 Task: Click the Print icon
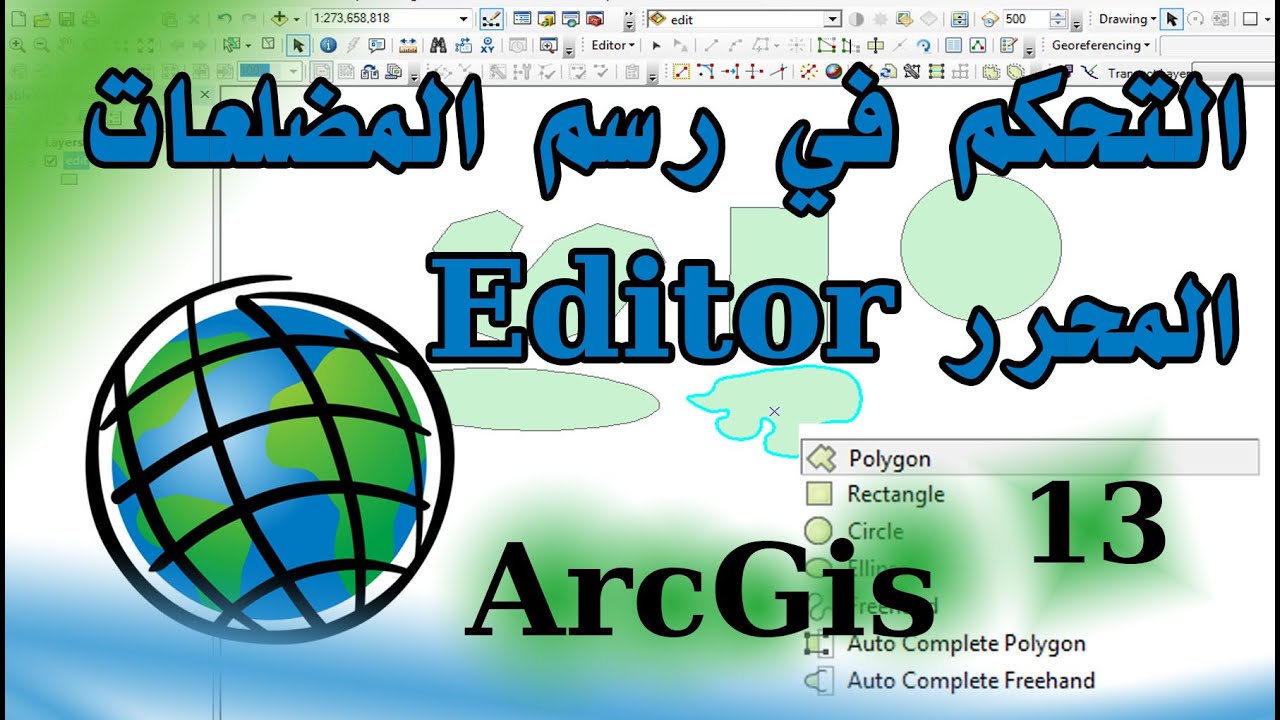tap(91, 19)
